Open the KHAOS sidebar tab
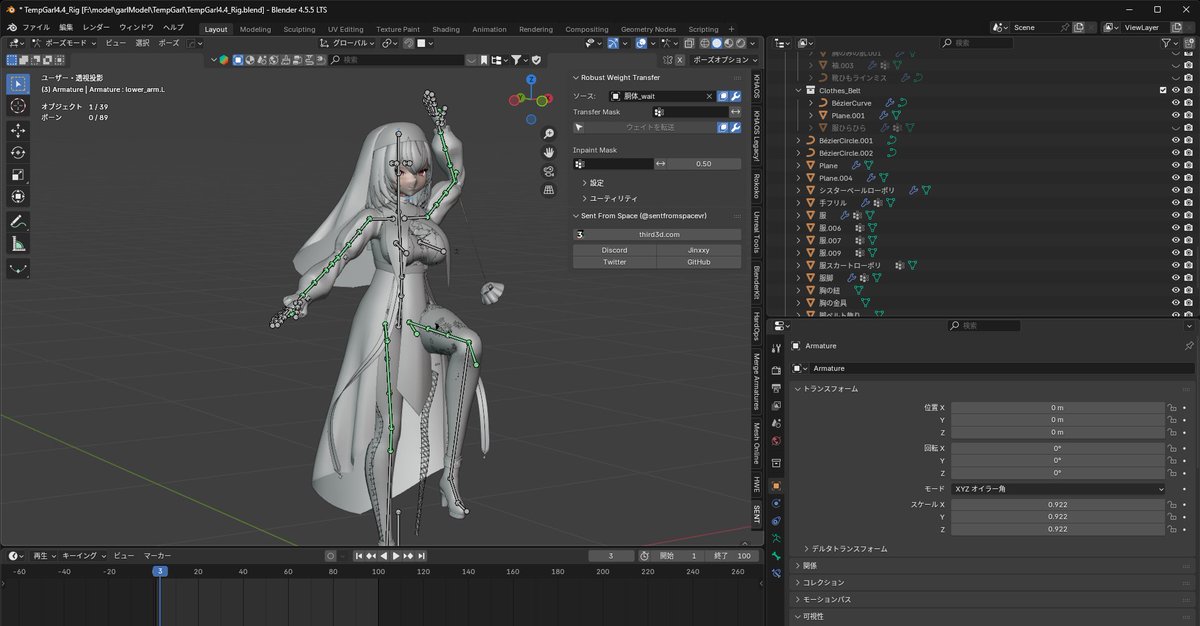Image resolution: width=1200 pixels, height=626 pixels. click(757, 85)
